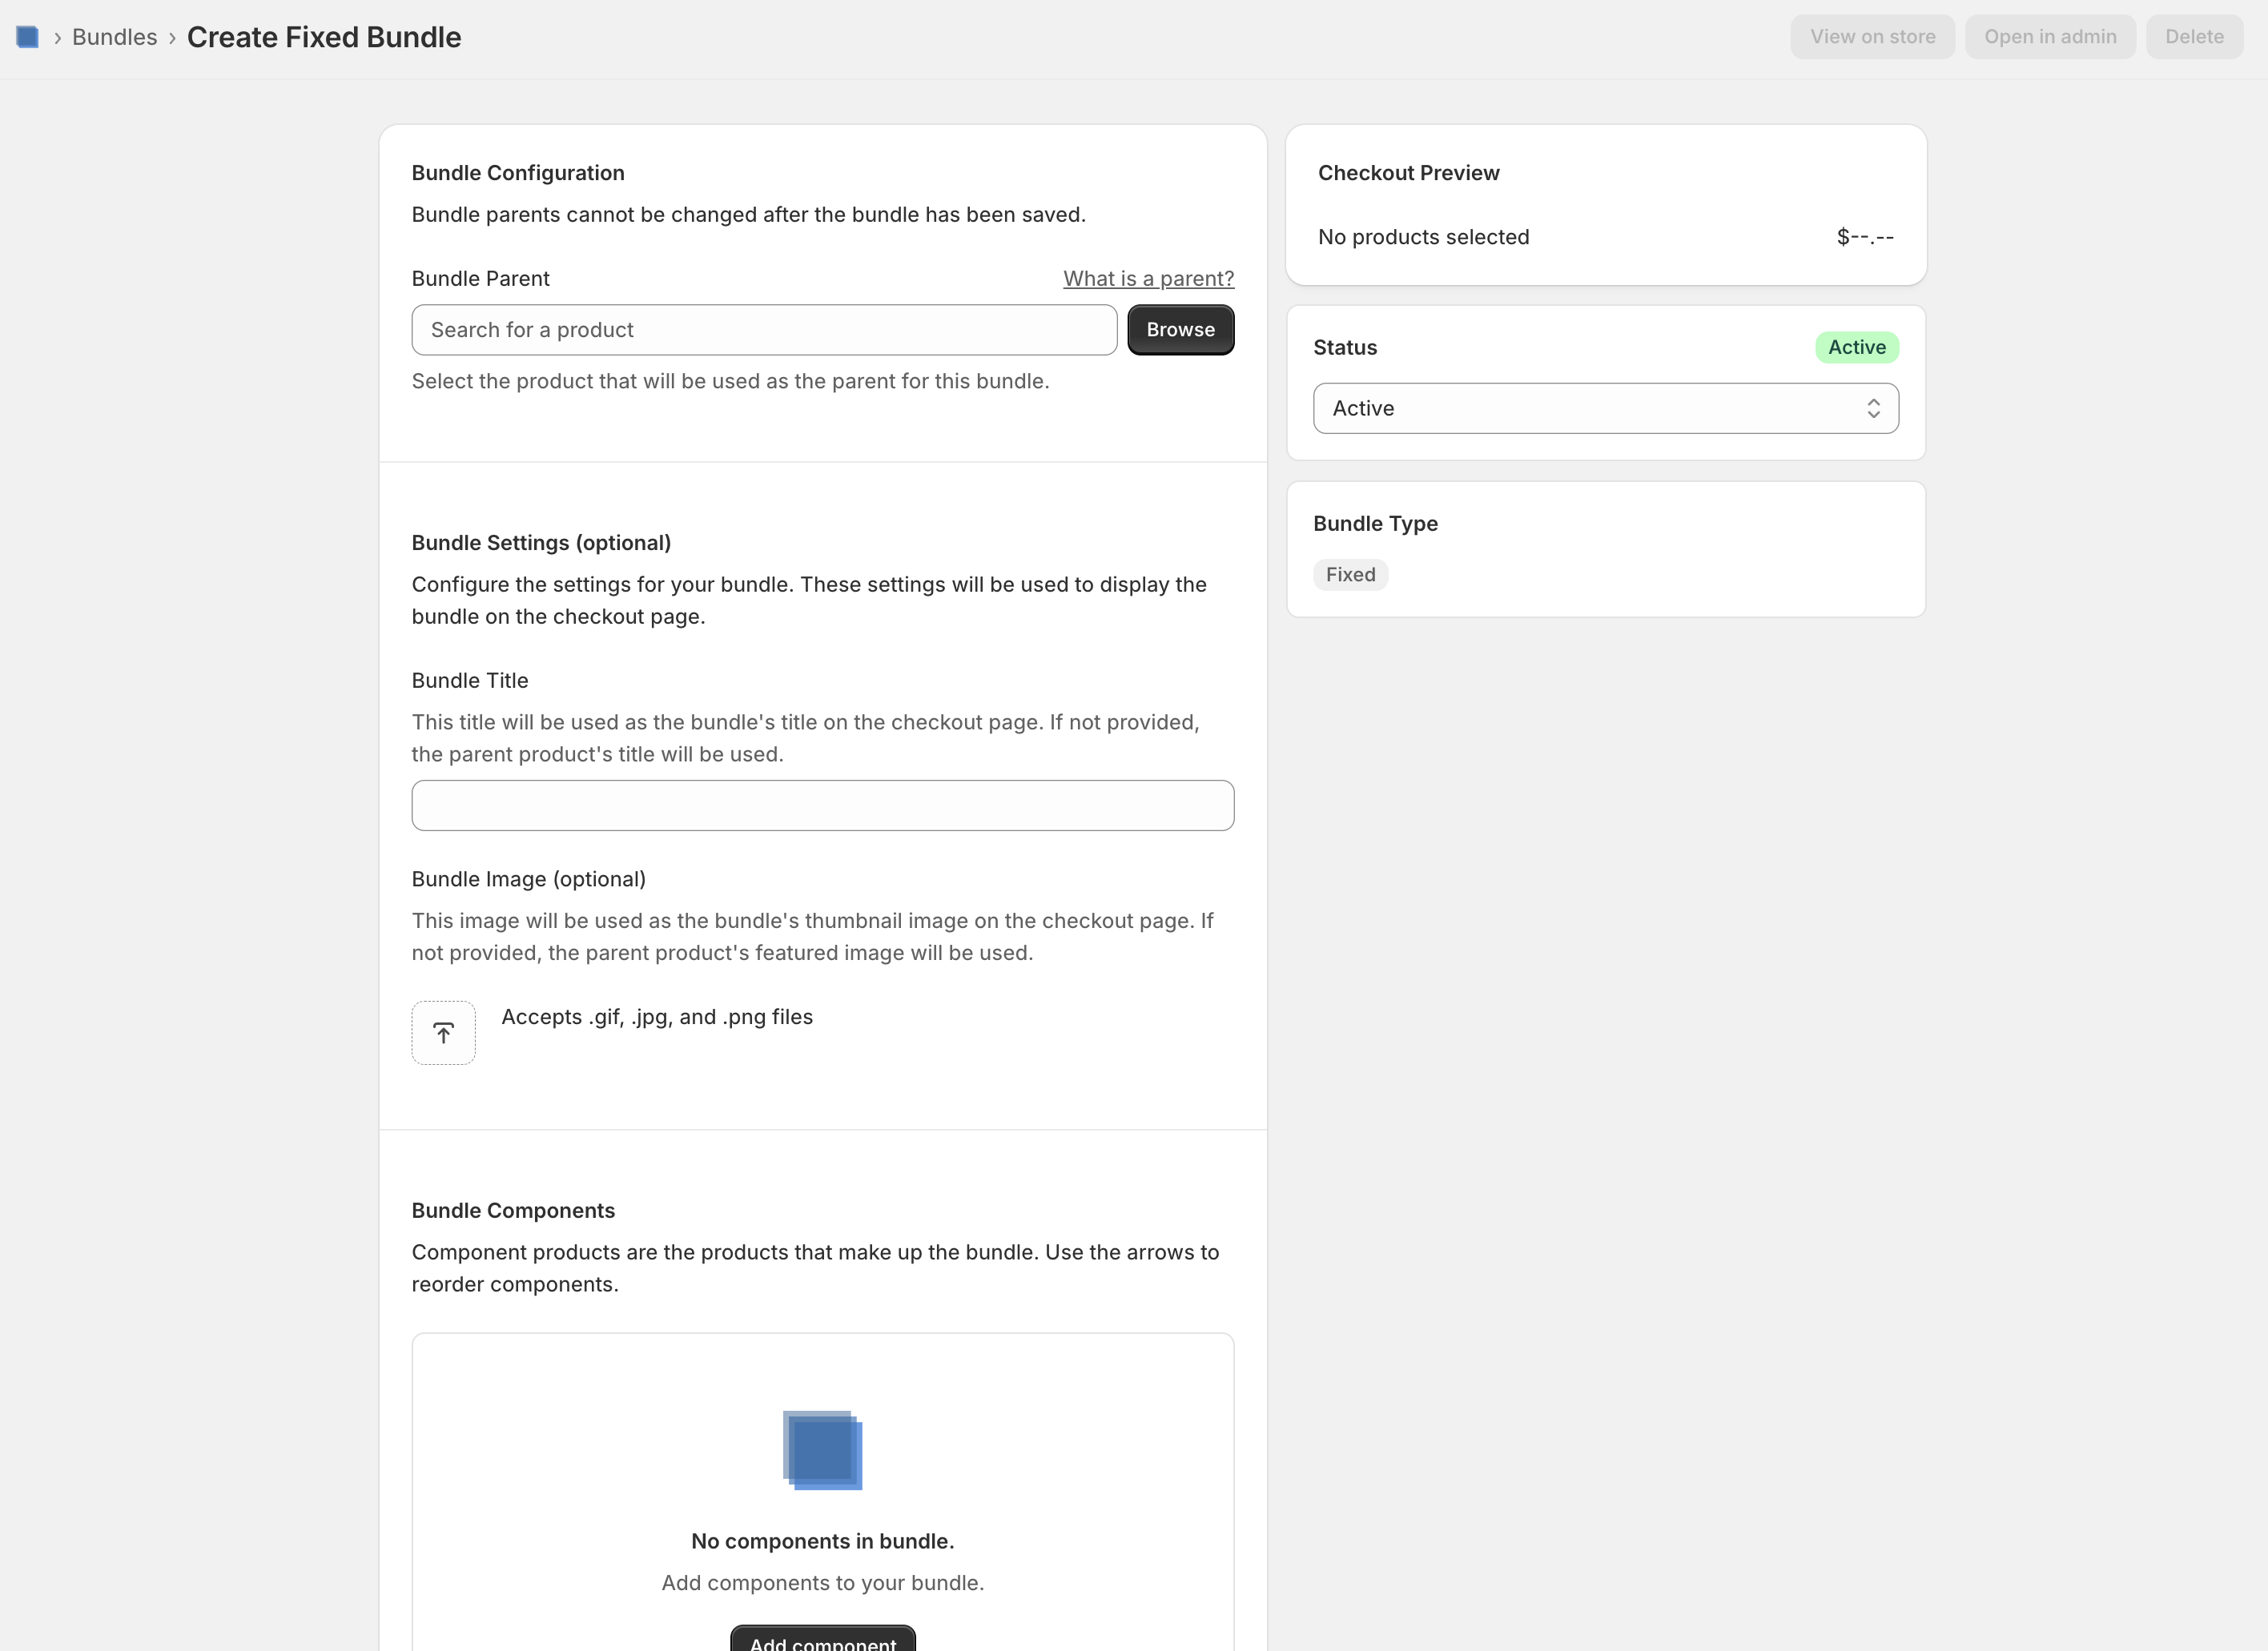Change the bundle status via the Active dropdown
This screenshot has width=2268, height=1651.
1605,407
